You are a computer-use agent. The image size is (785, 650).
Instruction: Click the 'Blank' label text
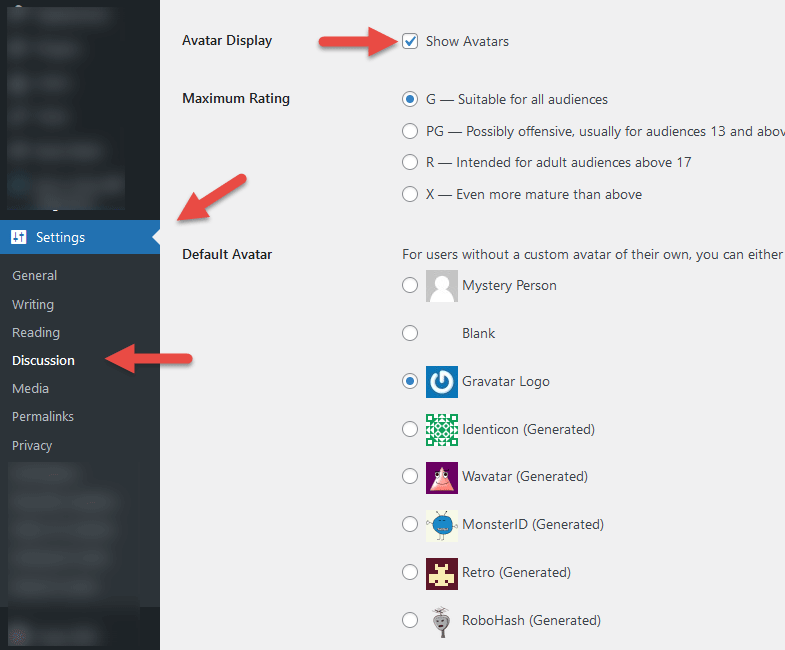click(478, 334)
